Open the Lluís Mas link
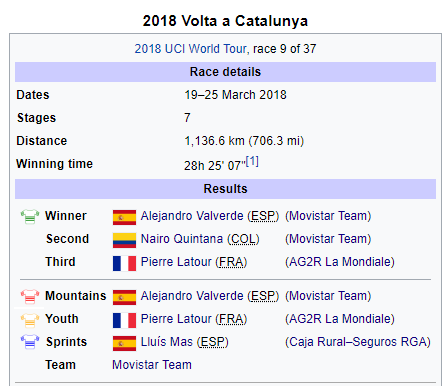Screen dimensions: 447x386 click(167, 342)
